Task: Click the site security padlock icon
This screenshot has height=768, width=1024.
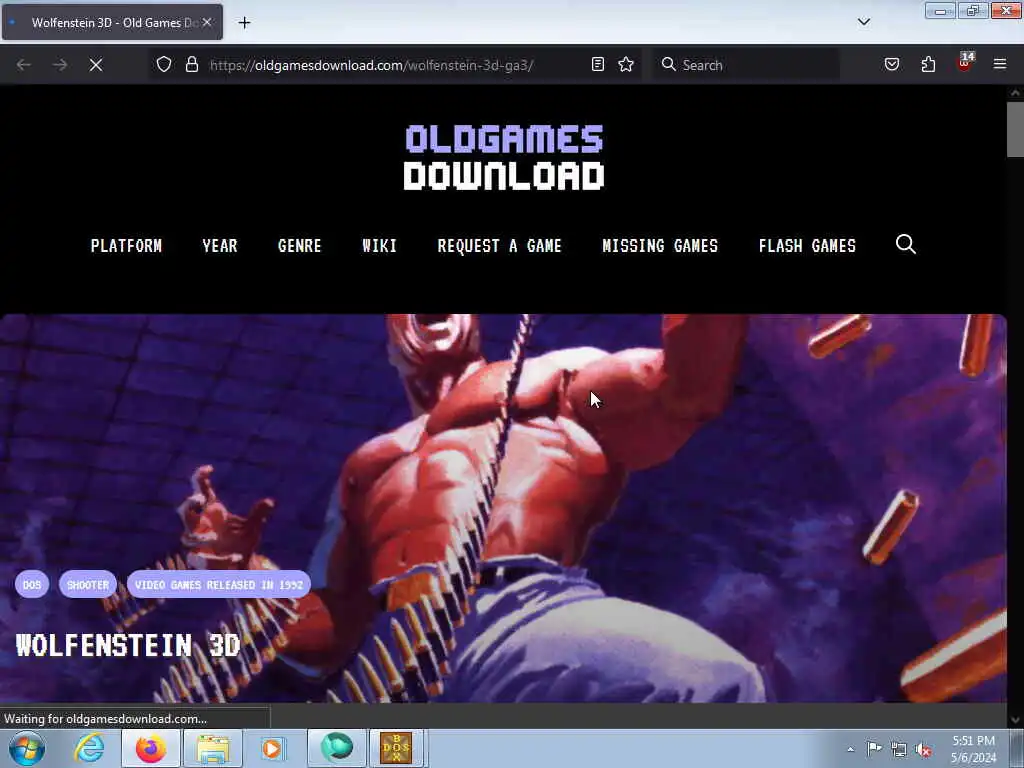Action: pyautogui.click(x=191, y=65)
